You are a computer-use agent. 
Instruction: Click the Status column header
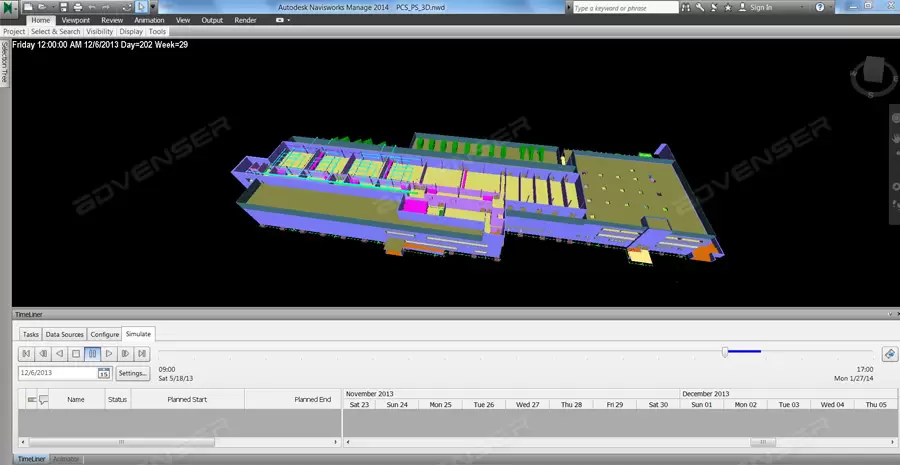tap(117, 400)
